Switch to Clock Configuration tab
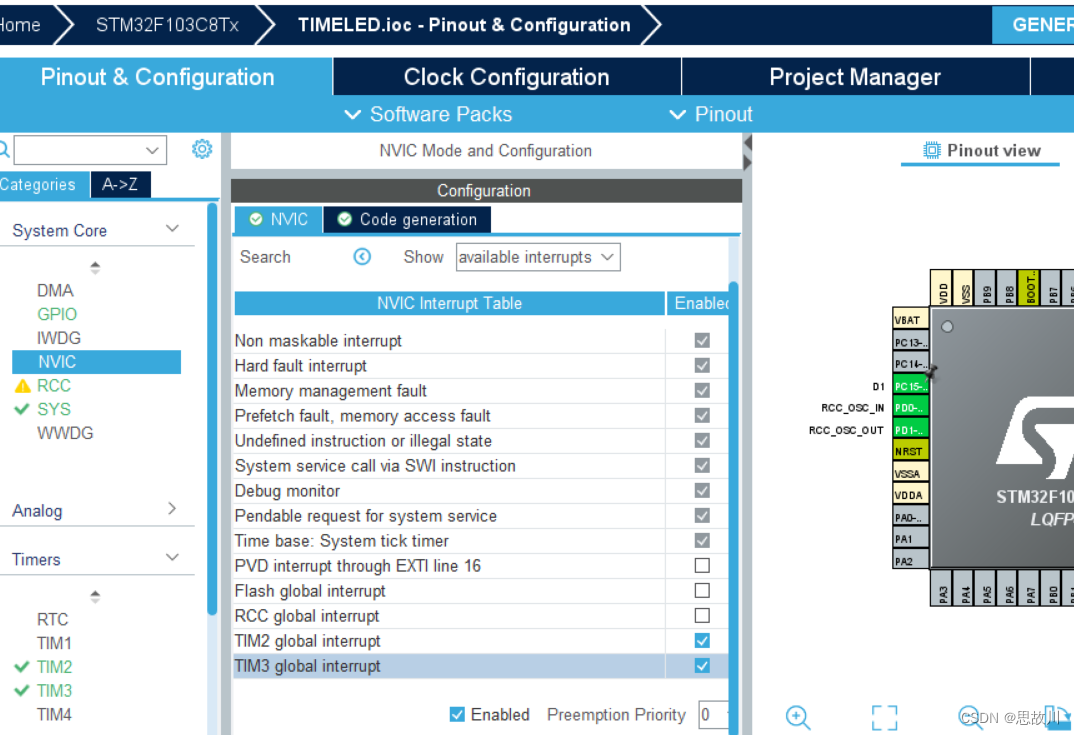Screen dimensions: 1074x735 coord(506,77)
